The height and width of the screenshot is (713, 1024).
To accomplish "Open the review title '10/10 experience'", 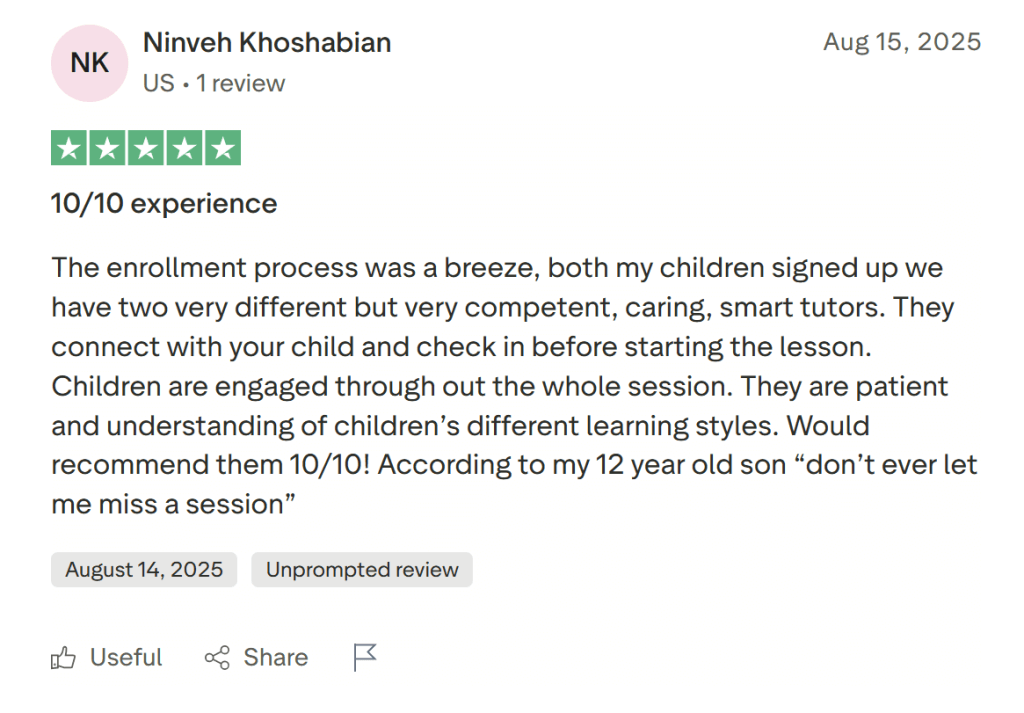I will [163, 204].
